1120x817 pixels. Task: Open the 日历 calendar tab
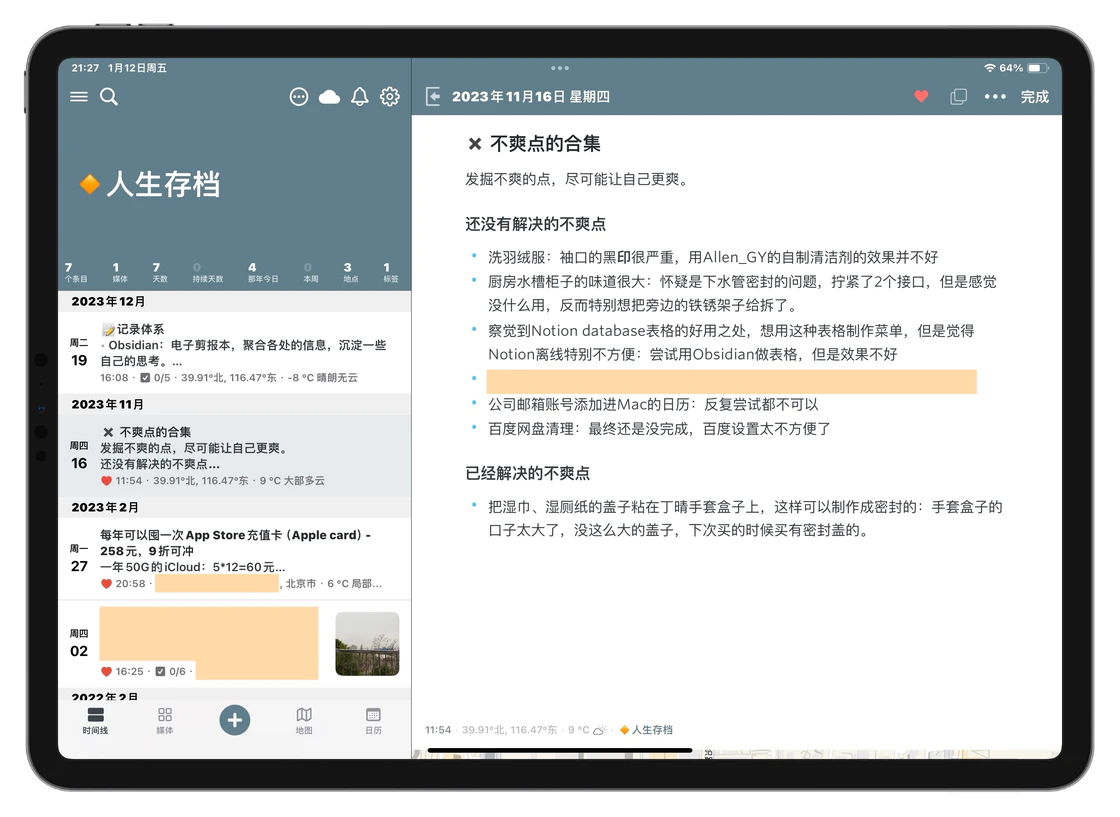click(373, 721)
